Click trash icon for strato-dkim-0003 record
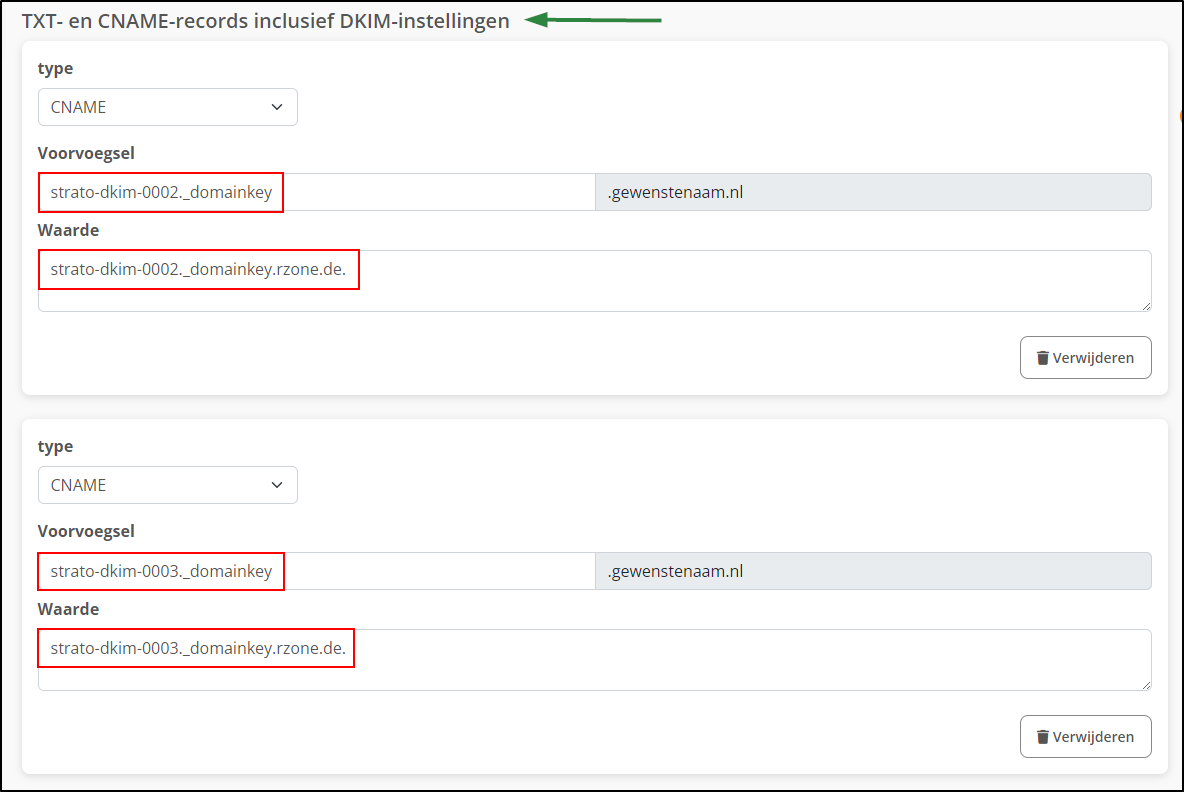The height and width of the screenshot is (792, 1184). pyautogui.click(x=1043, y=737)
